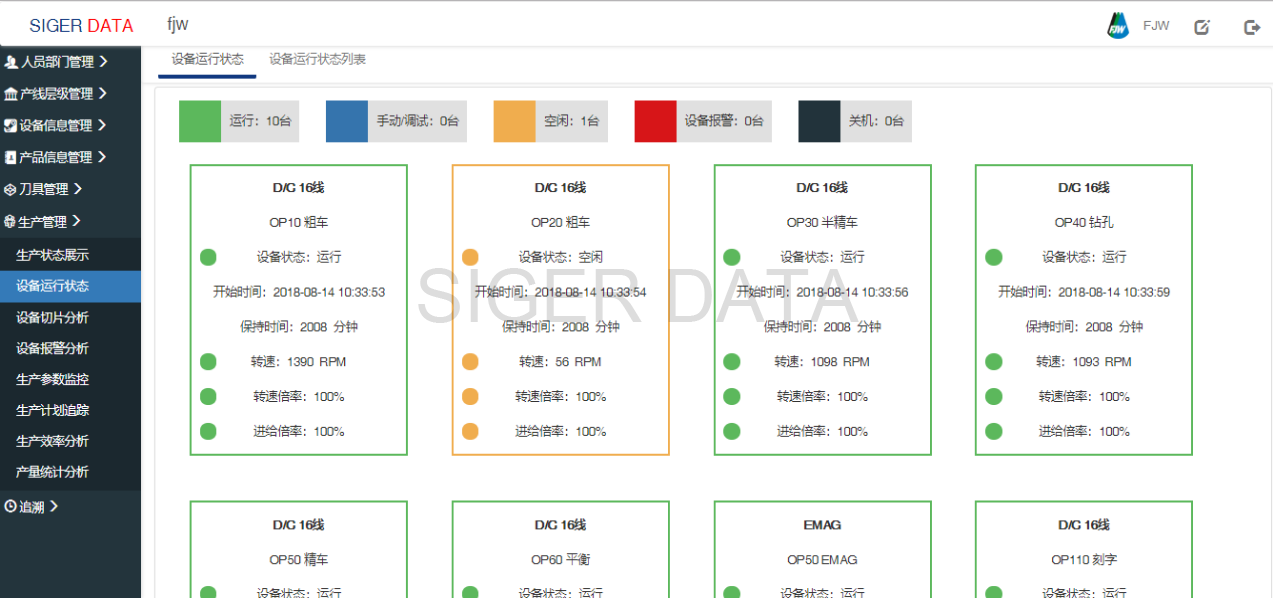Click green status dot in OP10 粗车 card
This screenshot has width=1274, height=598.
208,257
